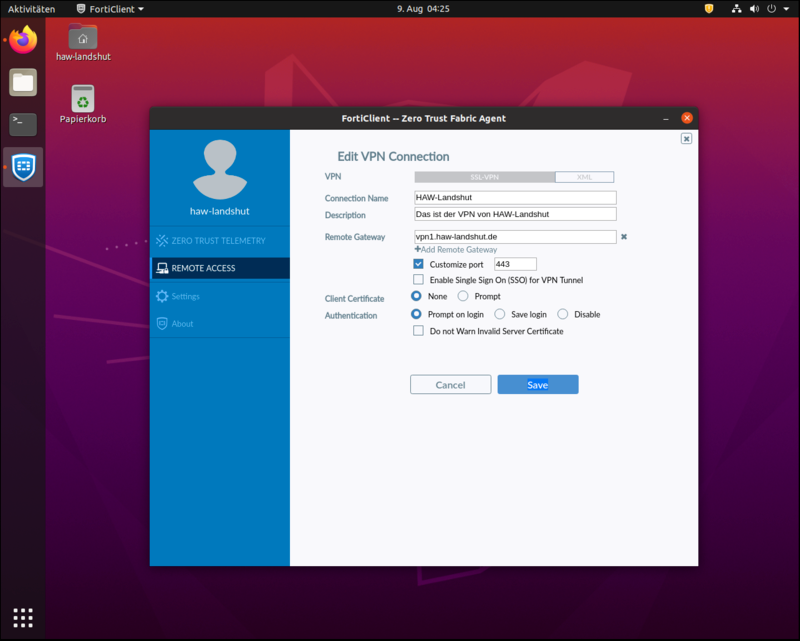Uncheck the Customize port checkbox

(x=419, y=264)
